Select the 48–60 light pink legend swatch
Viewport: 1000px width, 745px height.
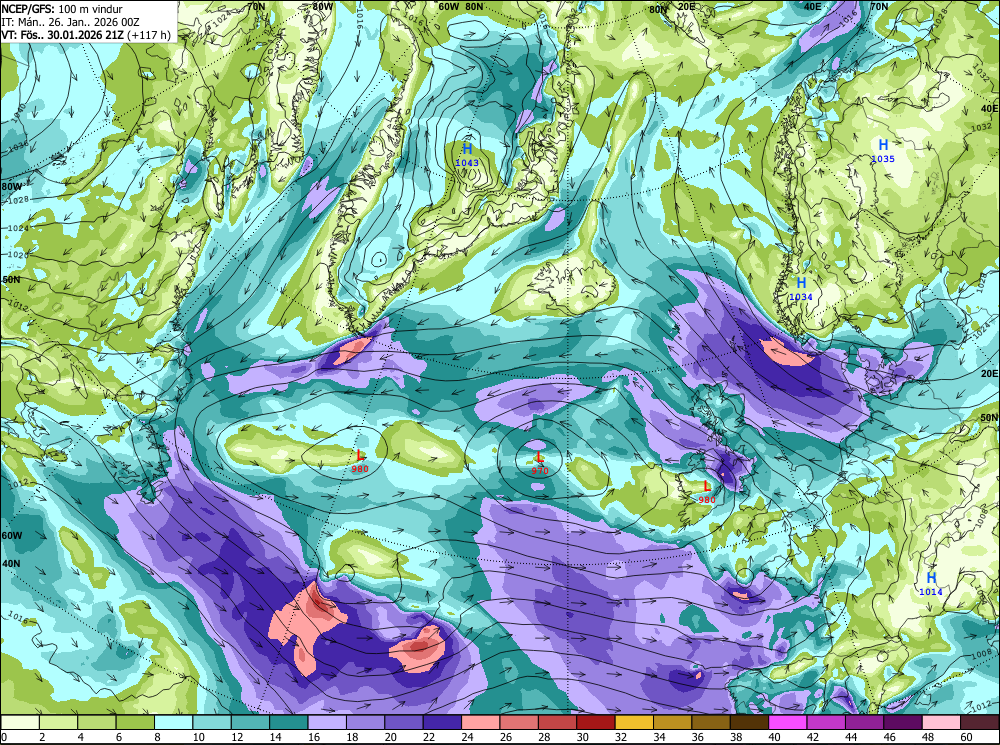tap(941, 722)
